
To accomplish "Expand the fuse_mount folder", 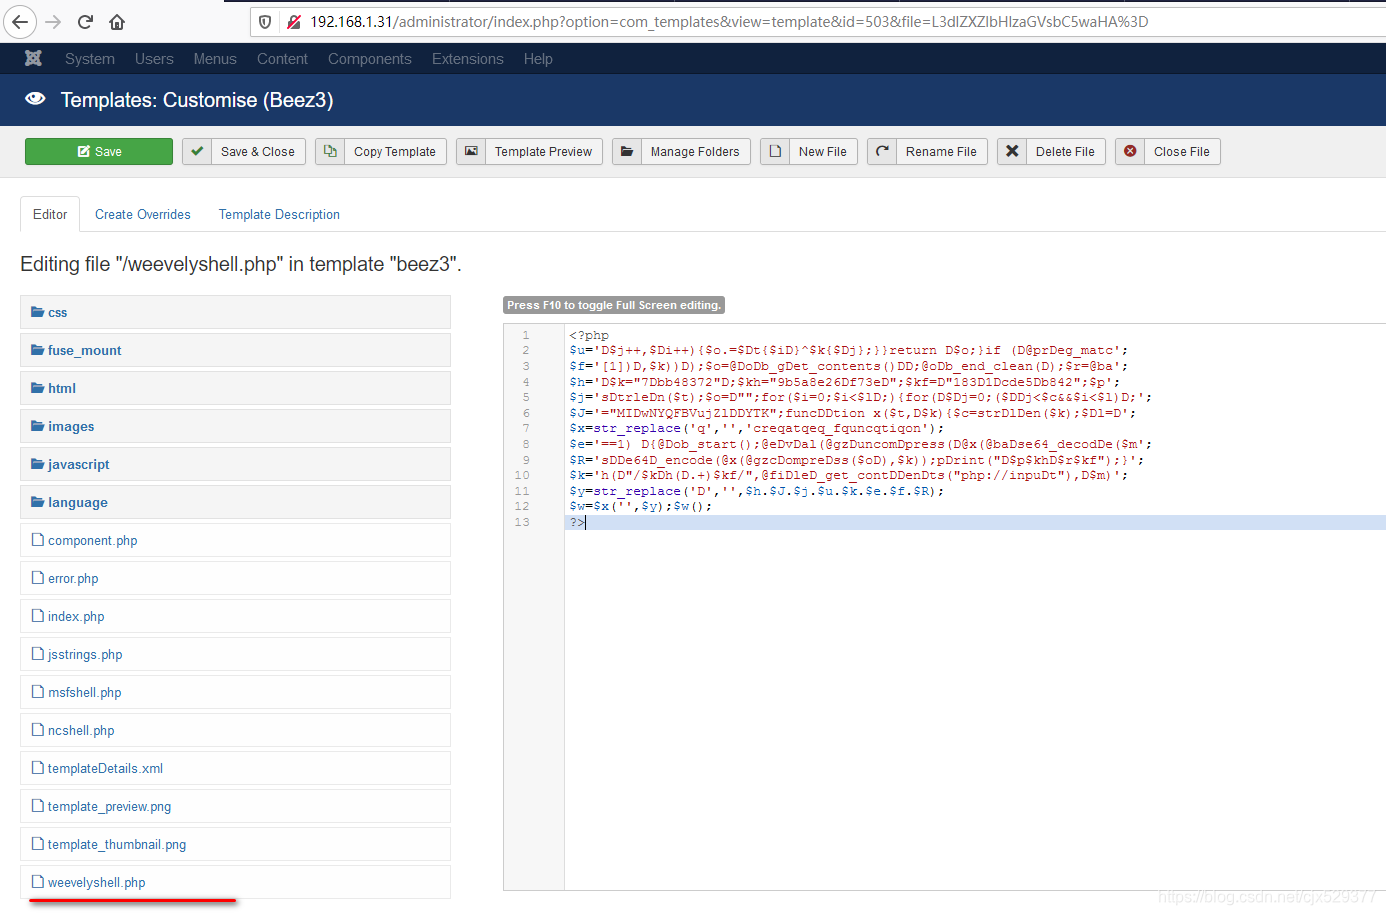I will click(x=235, y=350).
